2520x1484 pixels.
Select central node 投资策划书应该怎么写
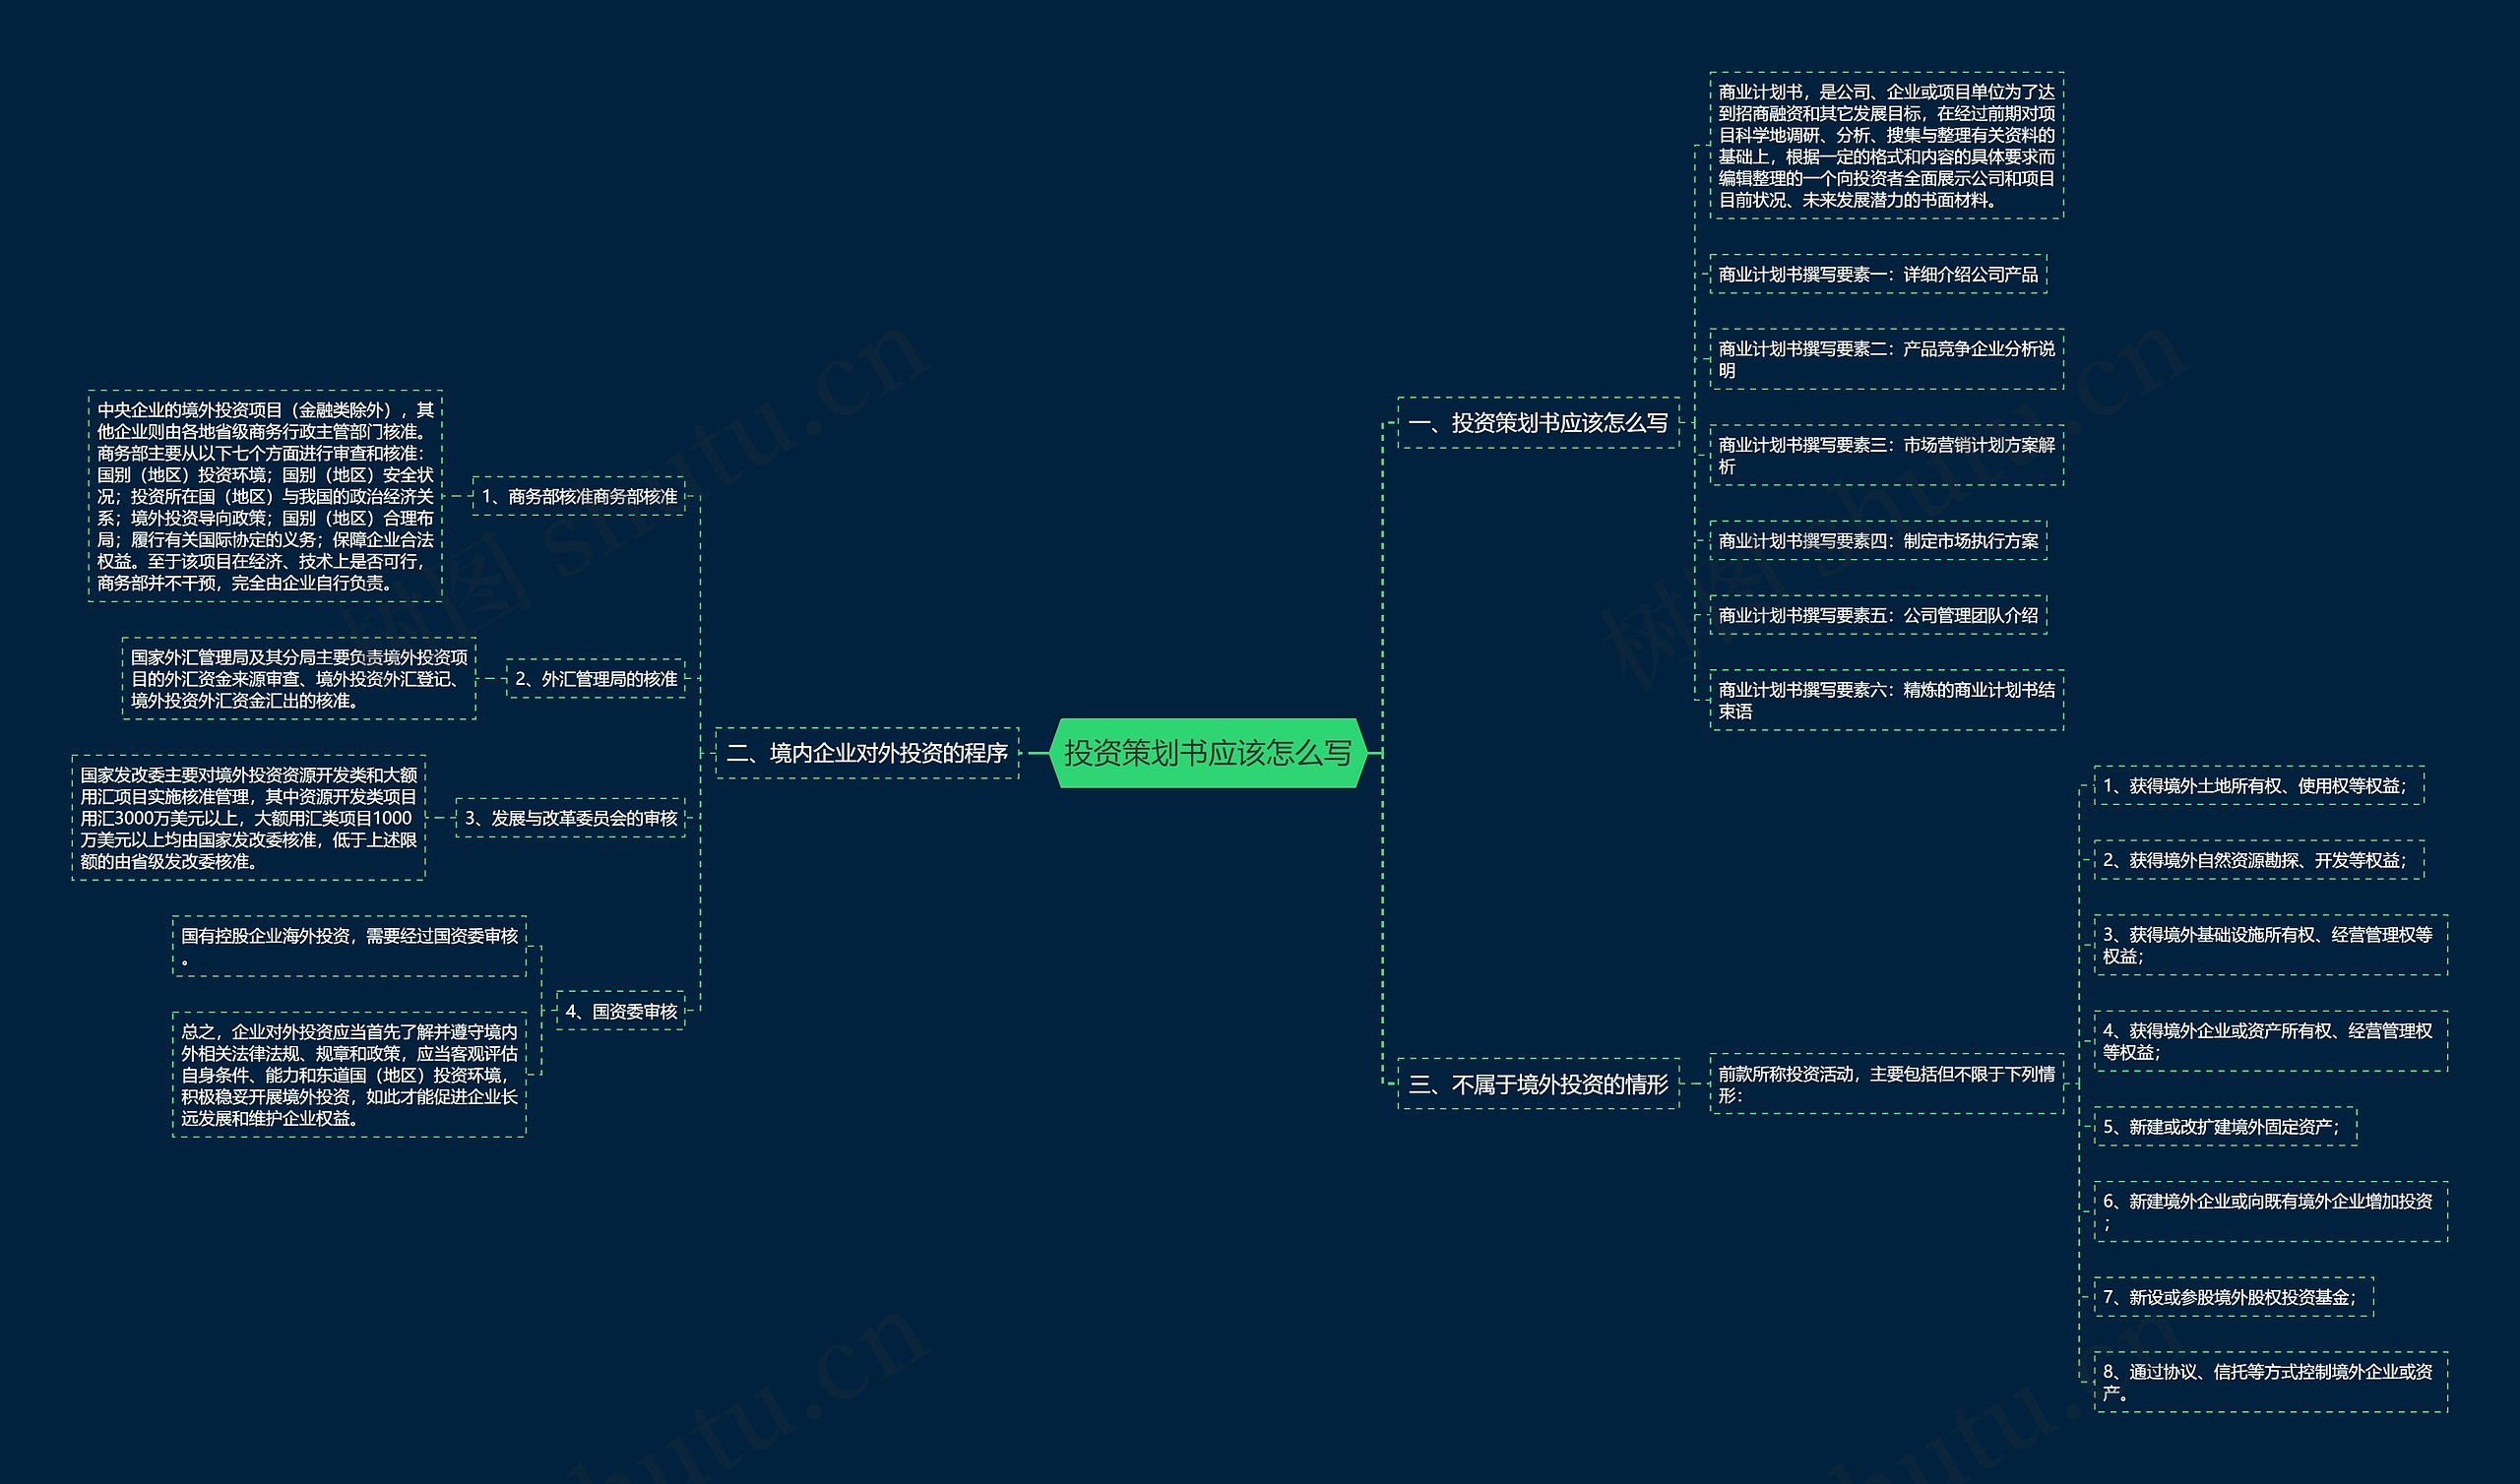pyautogui.click(x=1207, y=753)
